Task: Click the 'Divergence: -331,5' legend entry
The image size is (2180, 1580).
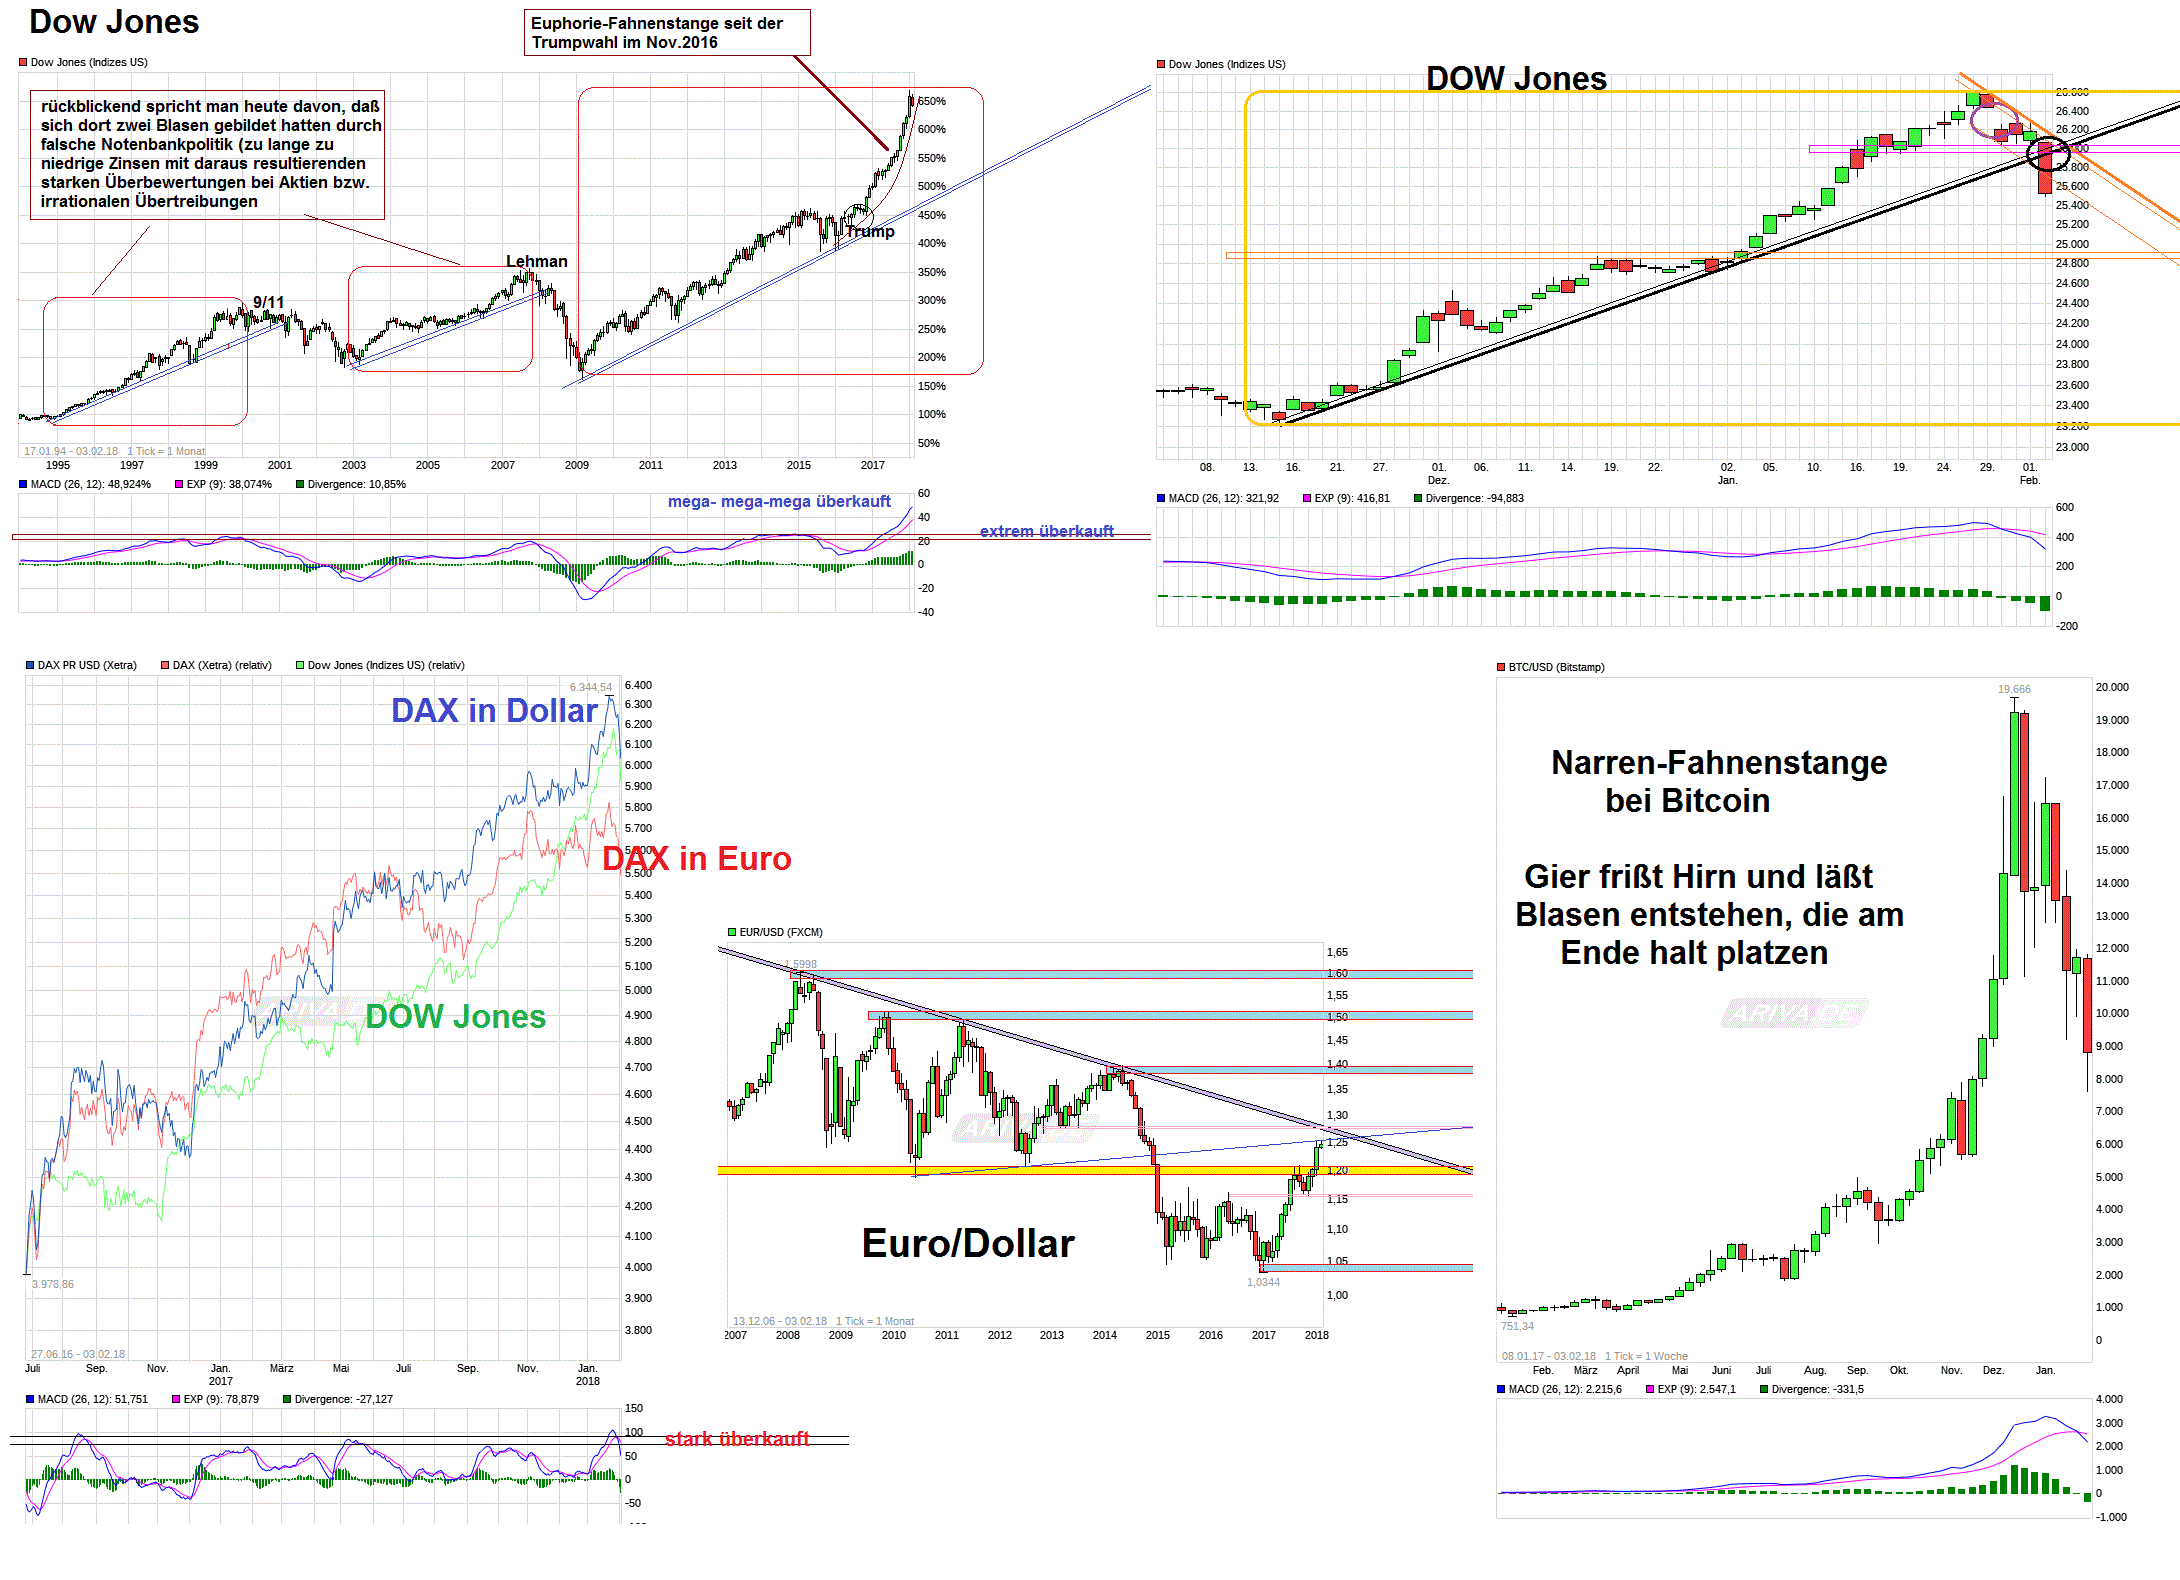Action: (1818, 1389)
